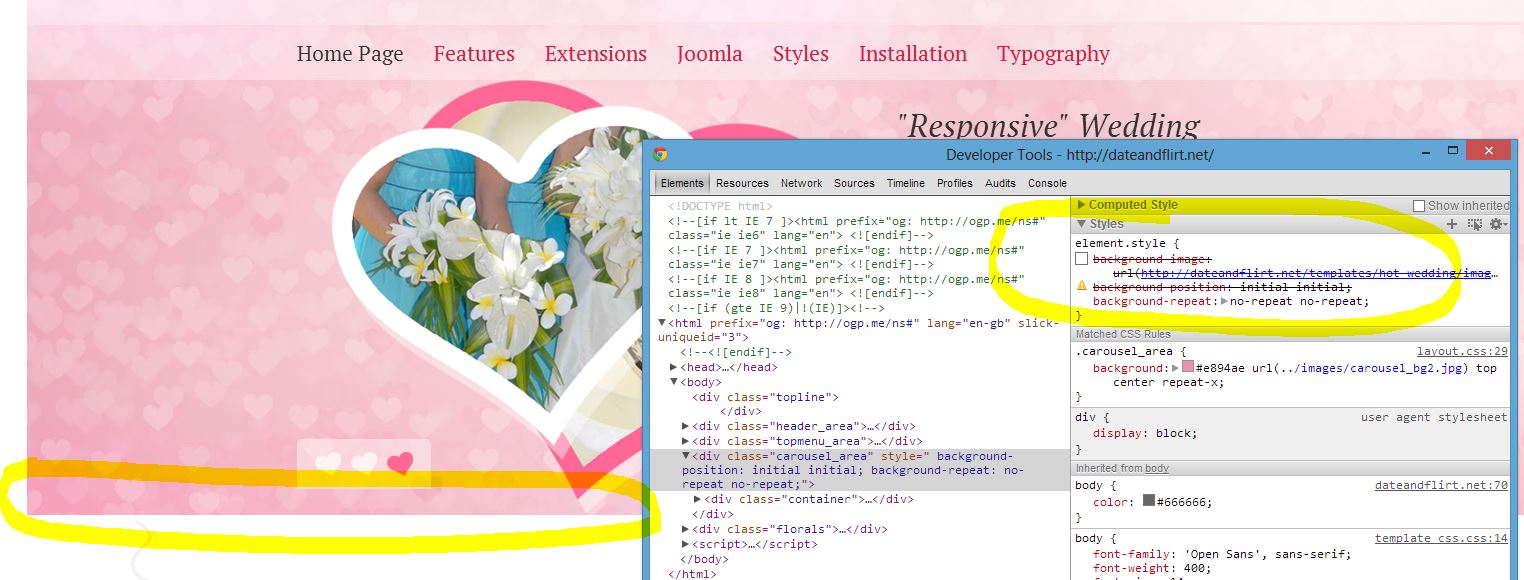Screen dimensions: 1524x580
Task: Expand the container div node
Action: point(698,499)
